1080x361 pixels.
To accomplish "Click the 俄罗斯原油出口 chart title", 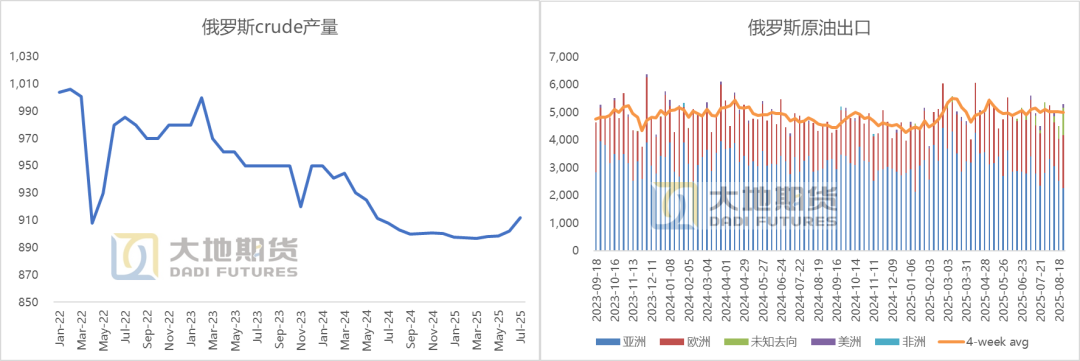I will pos(809,28).
